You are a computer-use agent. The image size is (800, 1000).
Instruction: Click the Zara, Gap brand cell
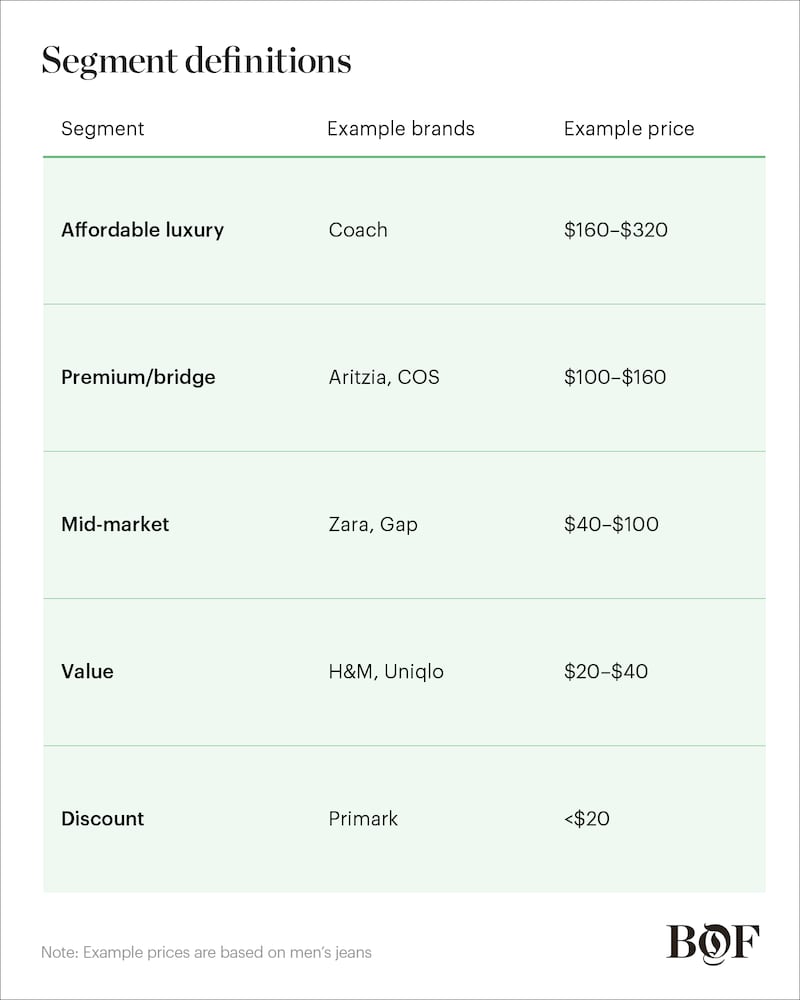click(372, 524)
